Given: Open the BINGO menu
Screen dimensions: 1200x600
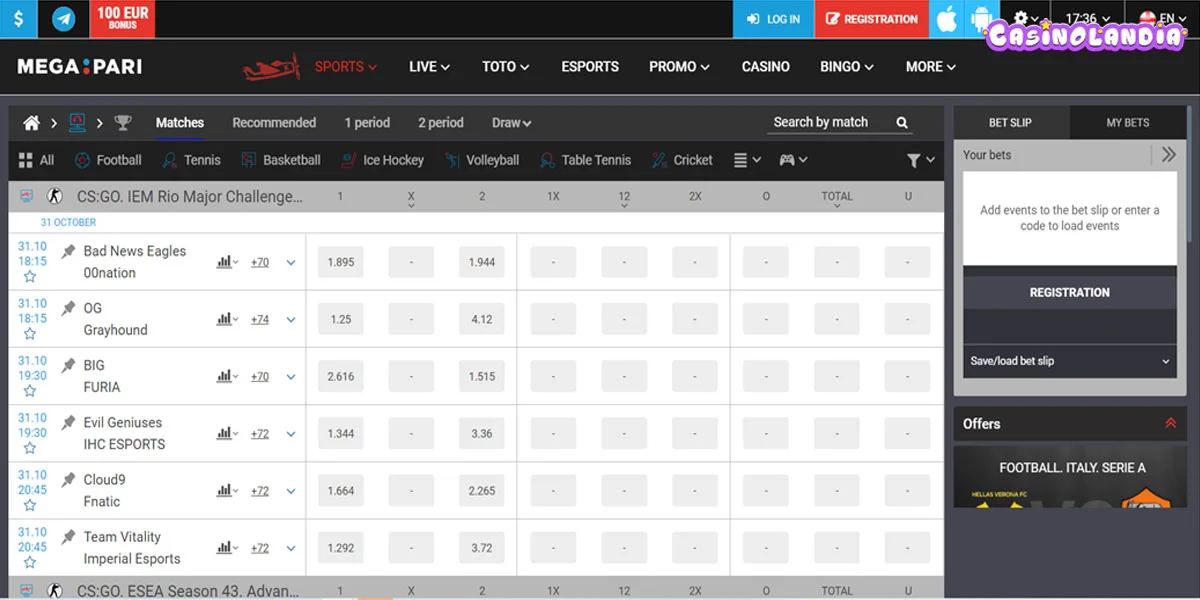Looking at the screenshot, I should (x=847, y=67).
